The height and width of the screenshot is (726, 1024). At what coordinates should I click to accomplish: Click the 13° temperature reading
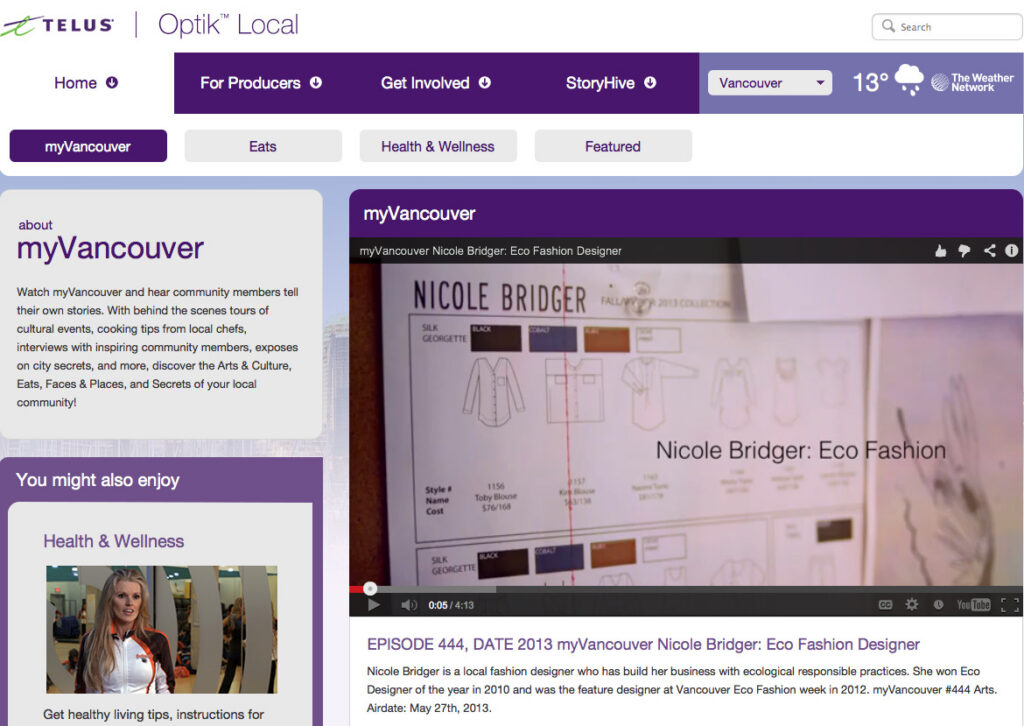(x=870, y=83)
